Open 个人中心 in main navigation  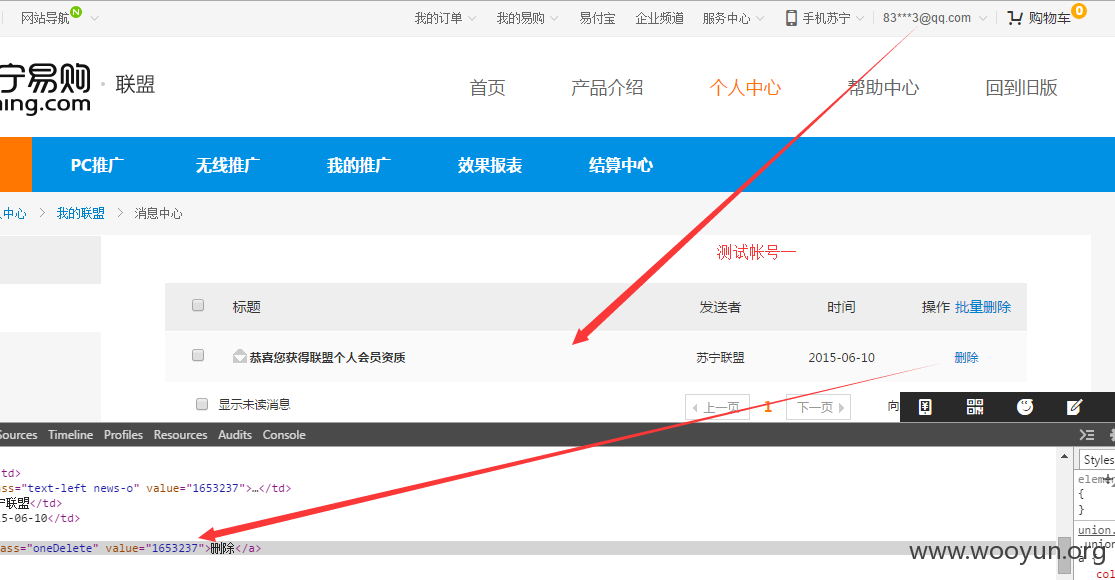coord(745,87)
